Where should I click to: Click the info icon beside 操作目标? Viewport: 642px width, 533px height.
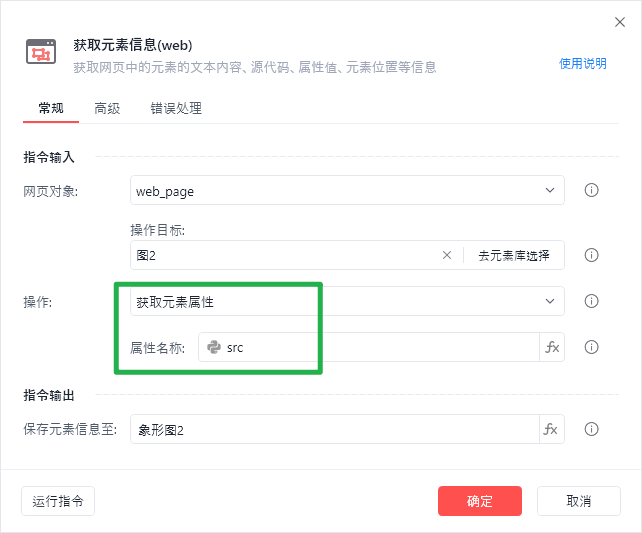point(591,255)
